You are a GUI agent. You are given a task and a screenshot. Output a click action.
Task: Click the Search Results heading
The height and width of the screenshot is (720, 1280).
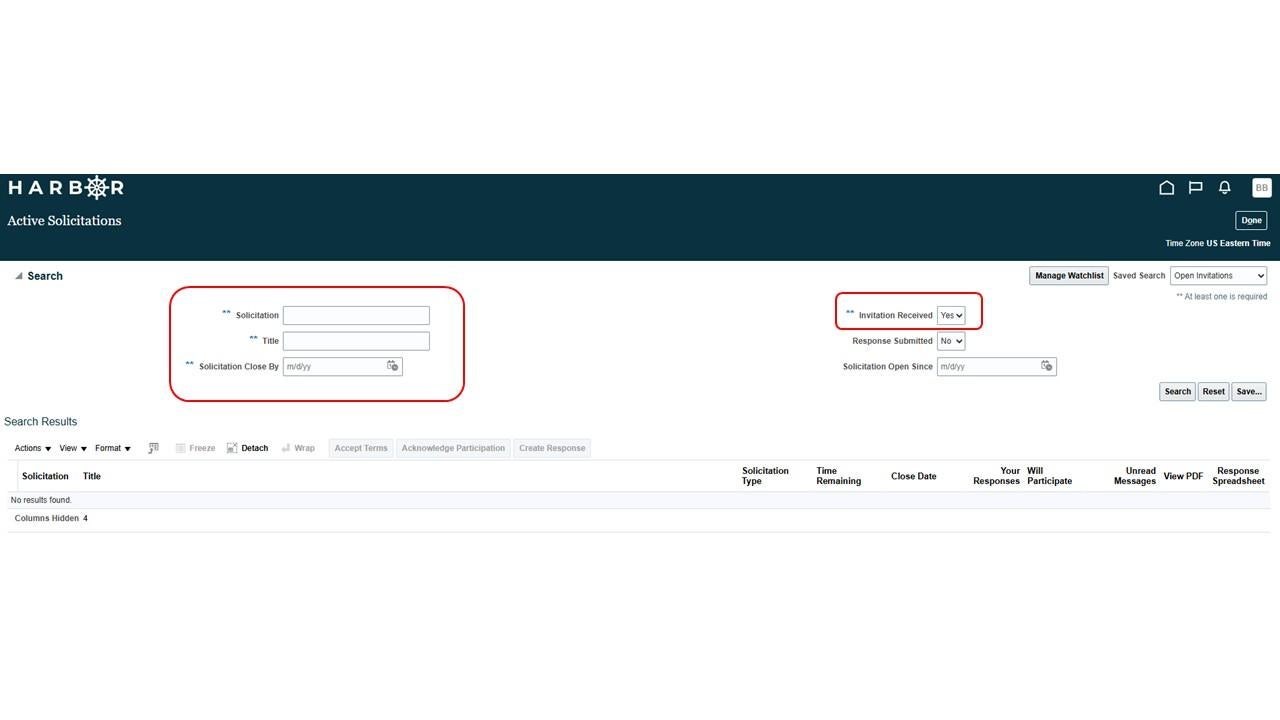[41, 422]
